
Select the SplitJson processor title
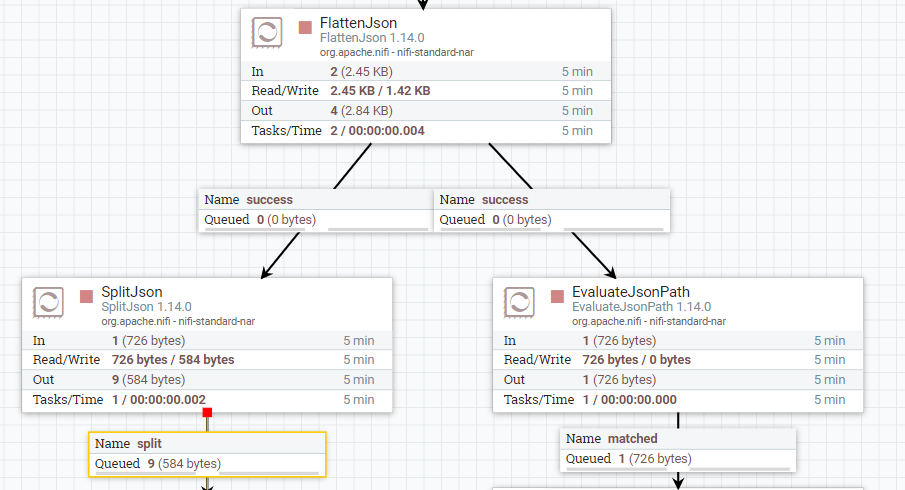(x=132, y=292)
